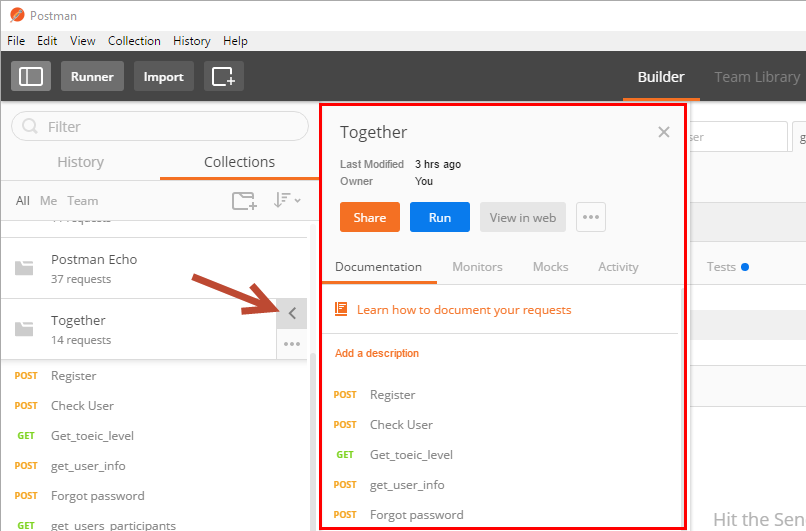806x531 pixels.
Task: Toggle the sidebar with the panel icon
Action: coord(31,77)
